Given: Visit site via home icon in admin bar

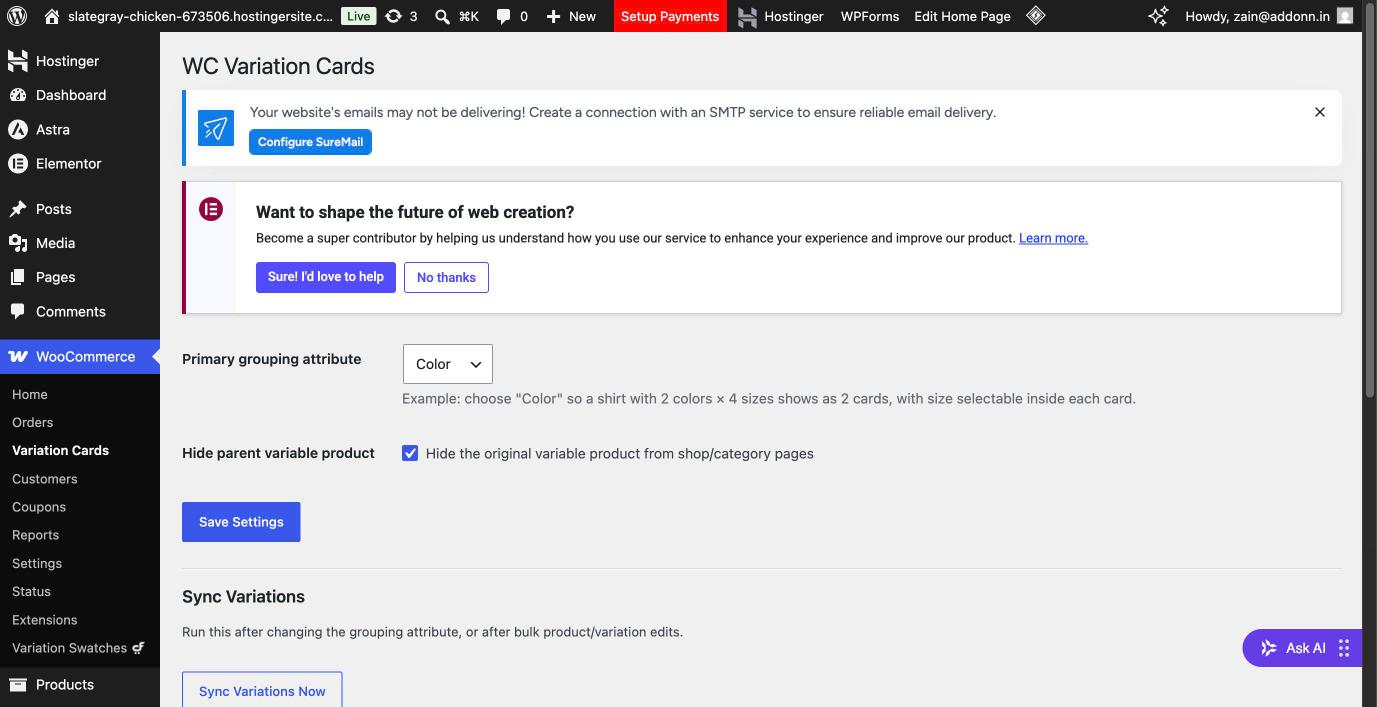Looking at the screenshot, I should 52,16.
